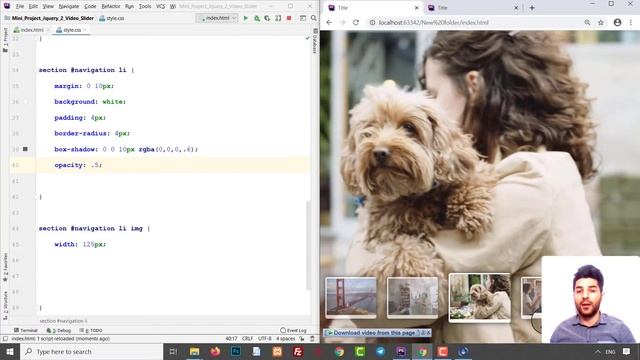
Task: Switch to the second Title tab in Chrome
Action: click(473, 8)
